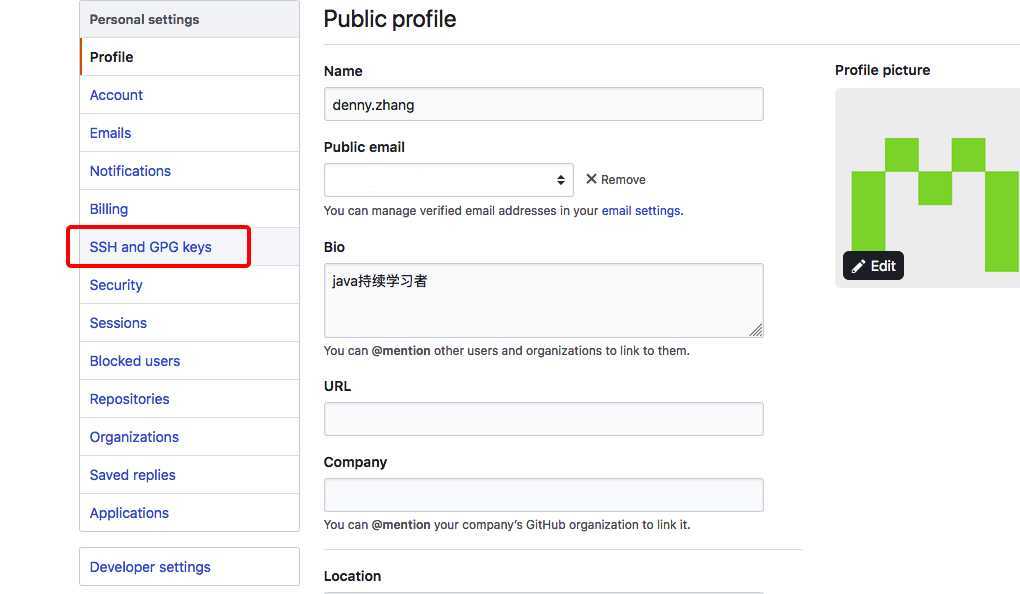Open the Saved replies page
The width and height of the screenshot is (1020, 594).
click(x=133, y=475)
